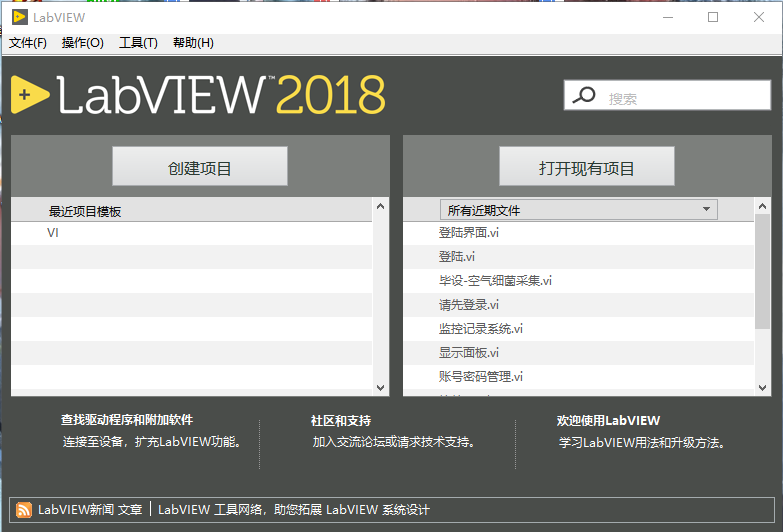Viewport: 783px width, 532px height.
Task: Open 查找驱动程序和附加软件 link
Action: [127, 421]
